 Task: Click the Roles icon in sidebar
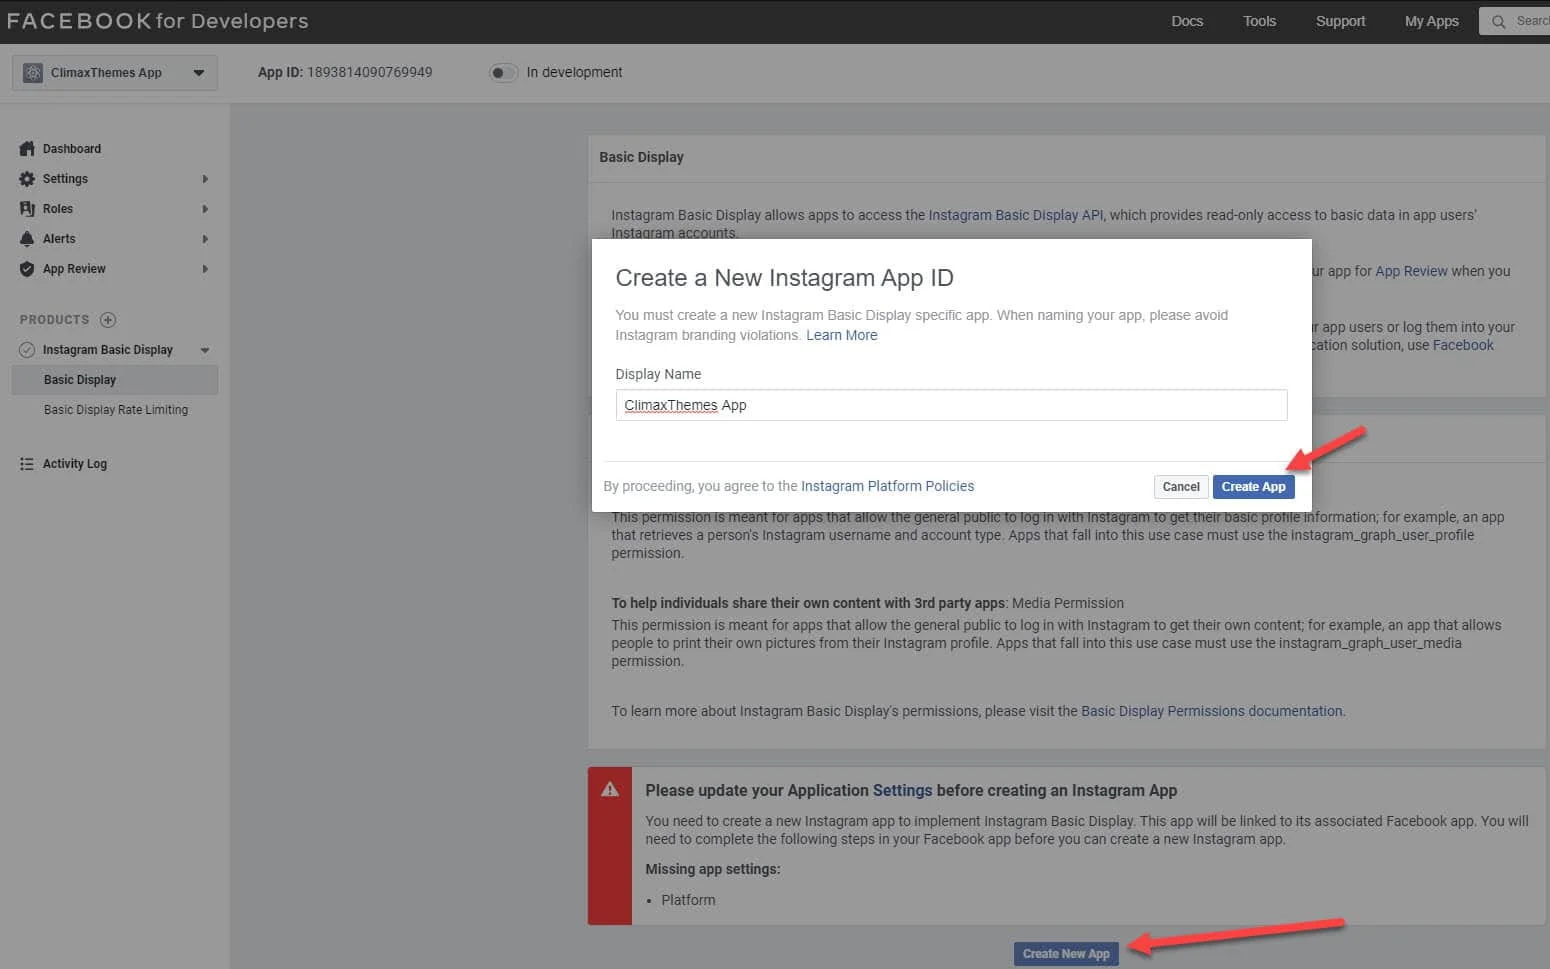tap(27, 209)
